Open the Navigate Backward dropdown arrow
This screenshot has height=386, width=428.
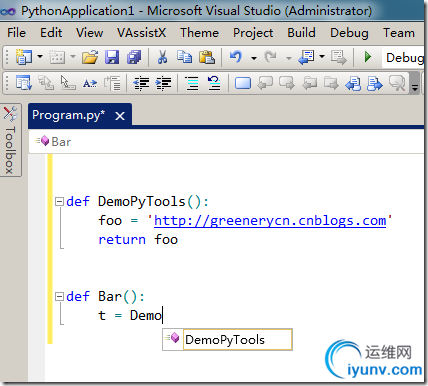click(x=322, y=57)
